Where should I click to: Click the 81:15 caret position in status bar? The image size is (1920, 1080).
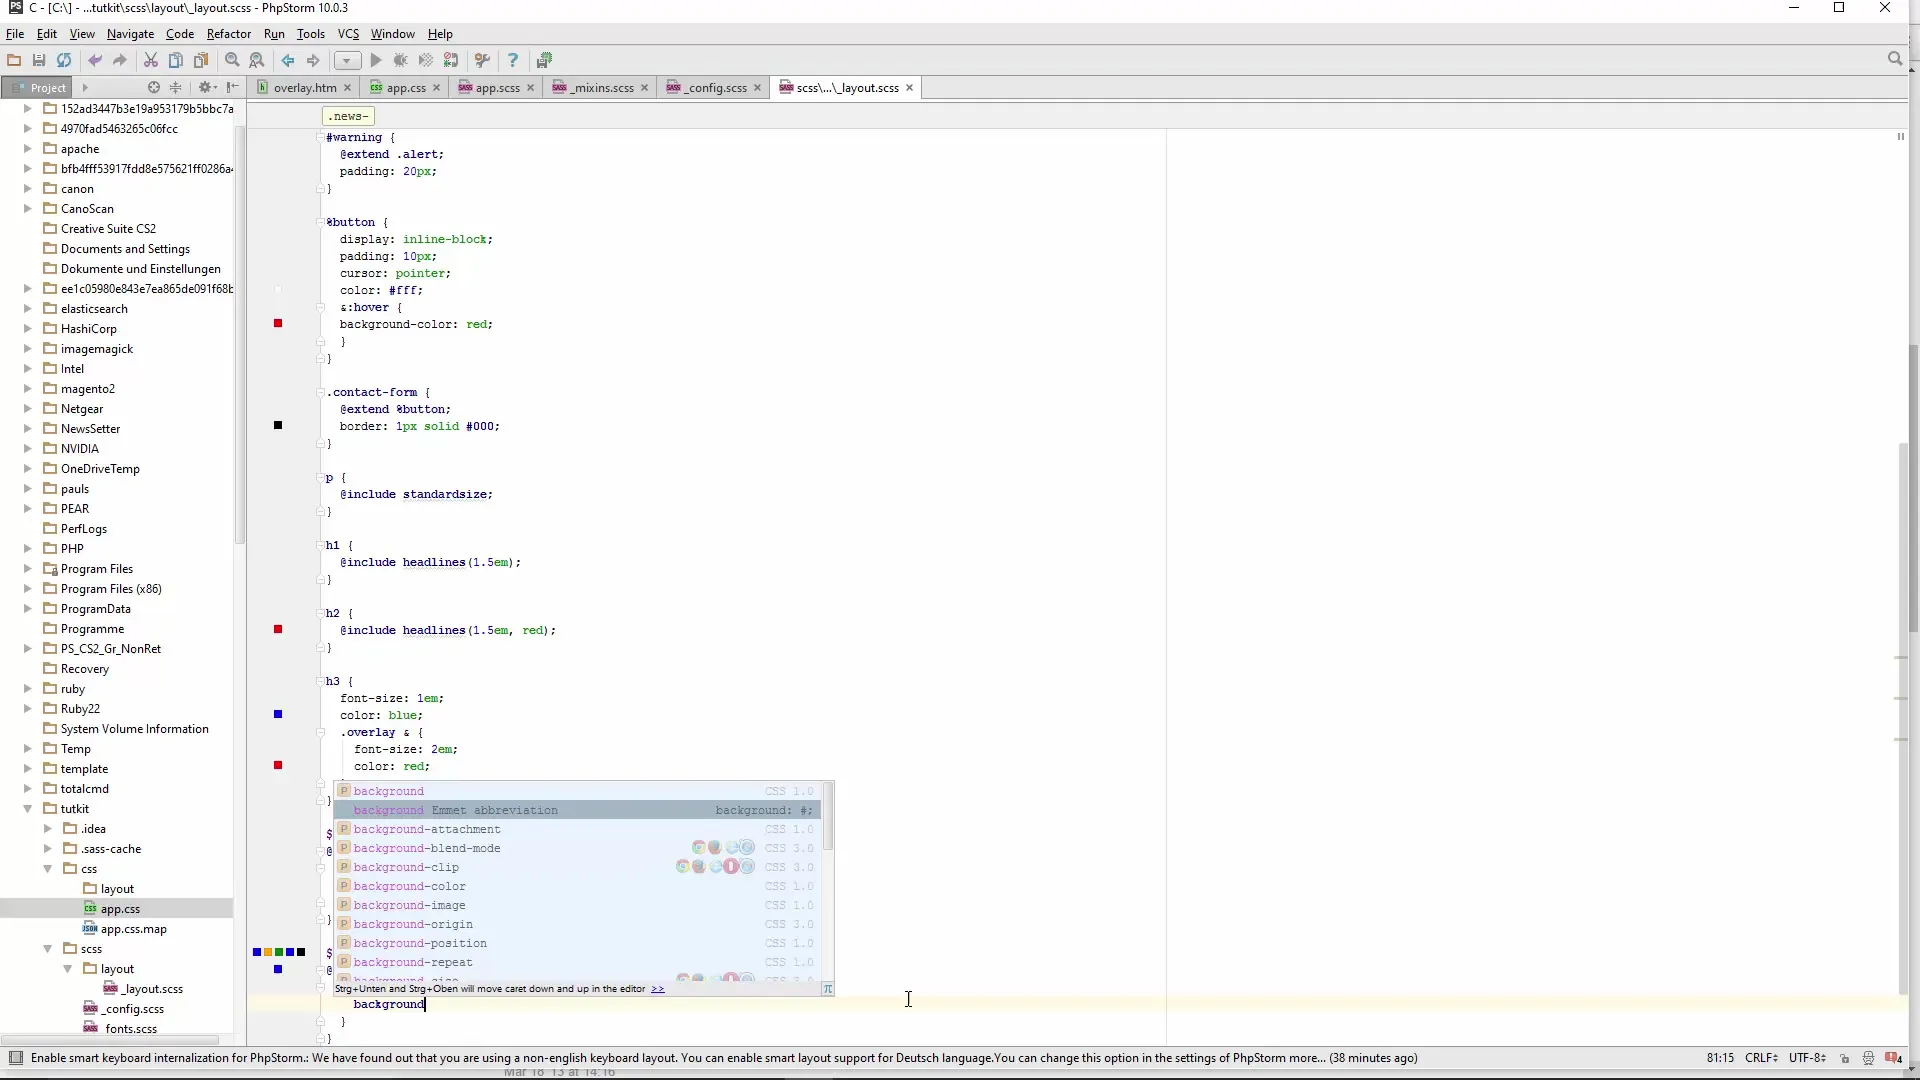pos(1720,1058)
